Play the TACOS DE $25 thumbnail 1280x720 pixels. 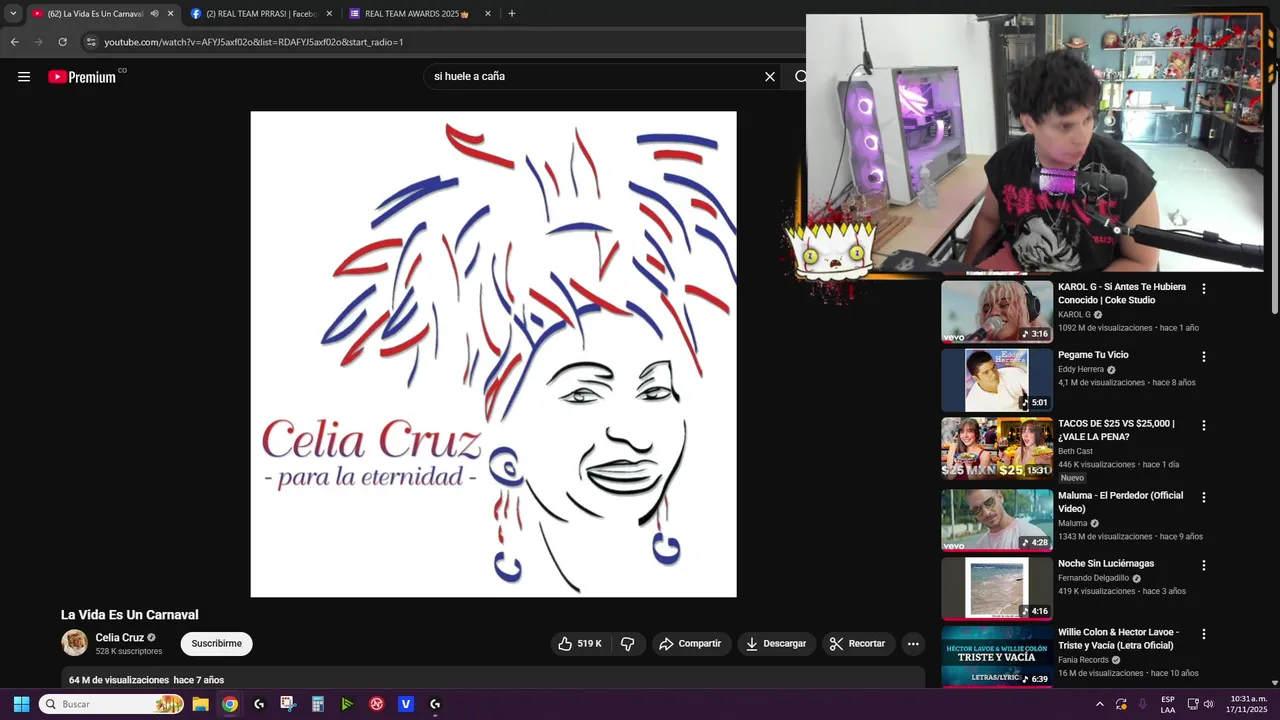point(997,448)
